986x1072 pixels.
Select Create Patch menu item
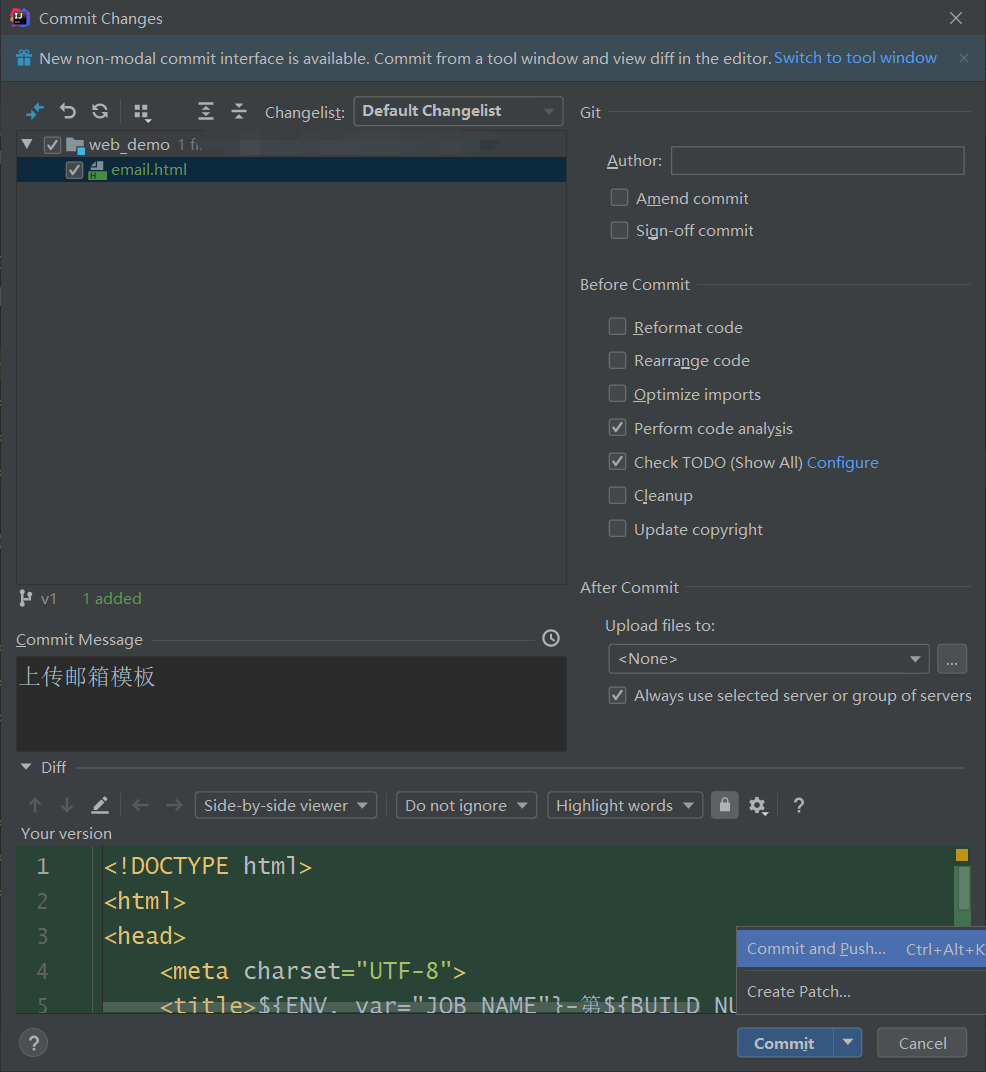click(x=861, y=991)
